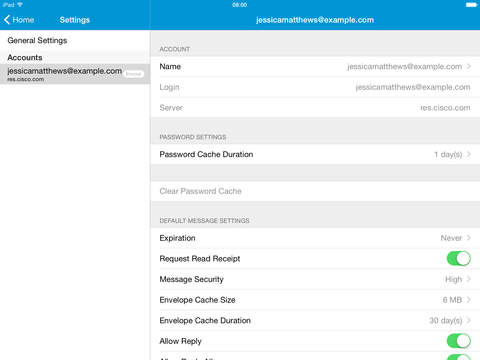Click the Settings title in the header
Viewport: 480px width, 360px height.
75,20
